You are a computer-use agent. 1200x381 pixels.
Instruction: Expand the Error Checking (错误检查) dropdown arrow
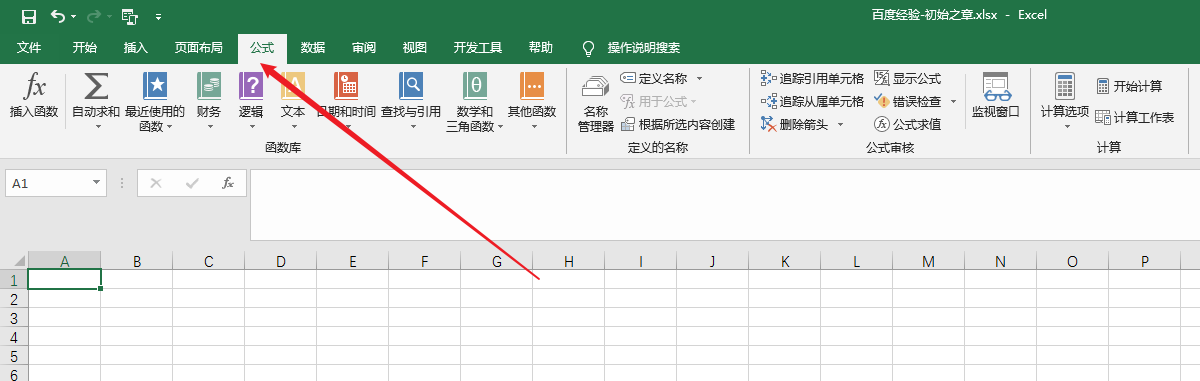point(953,101)
